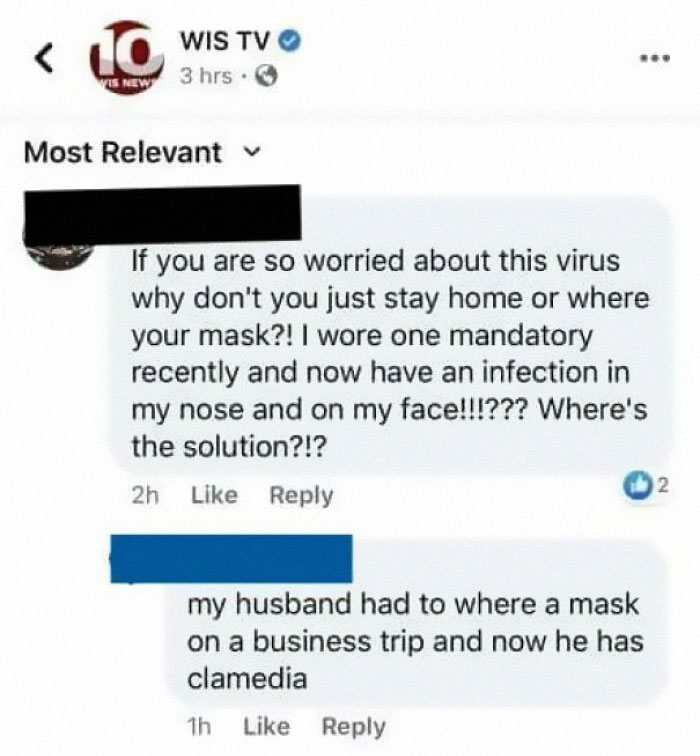Click the 1h reply timestamp
The height and width of the screenshot is (756, 700).
199,727
